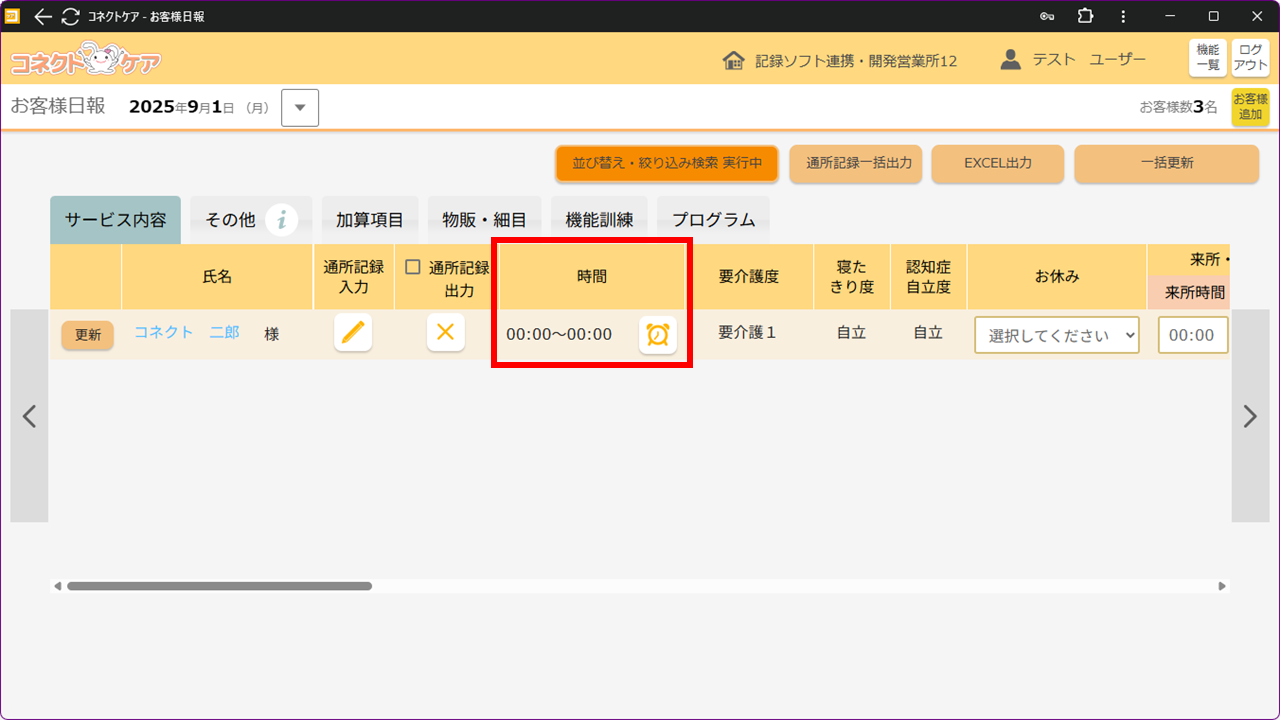Reload page with the refresh icon

pyautogui.click(x=70, y=16)
